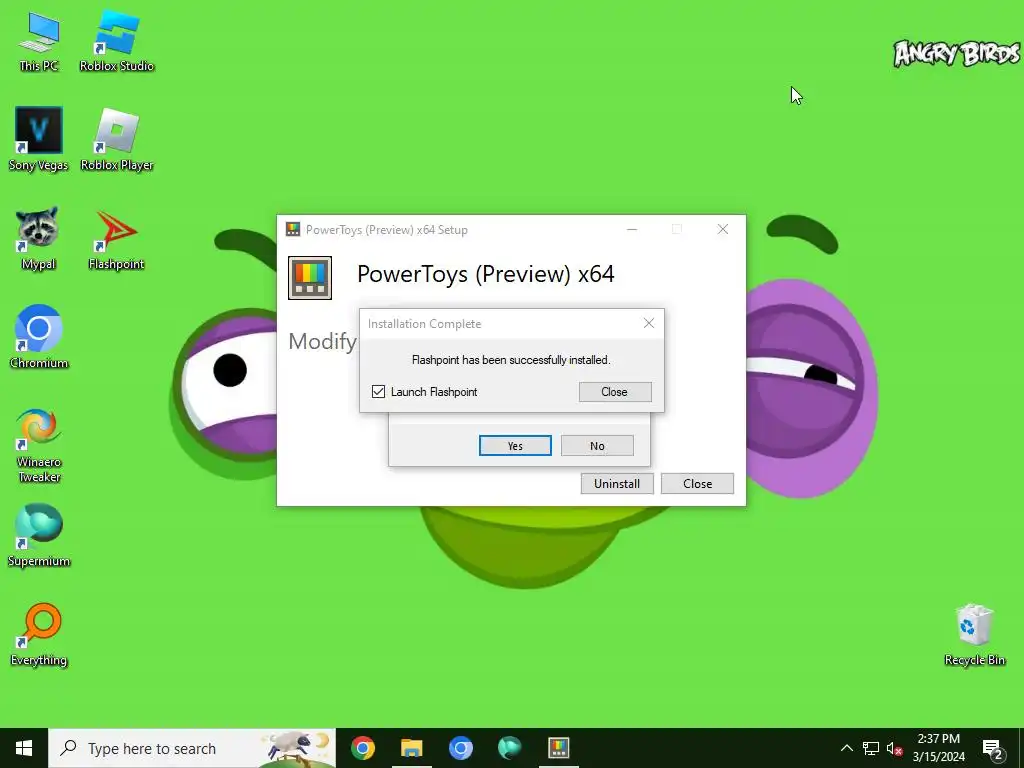
Task: Select the Everything search desktop icon
Action: [39, 635]
